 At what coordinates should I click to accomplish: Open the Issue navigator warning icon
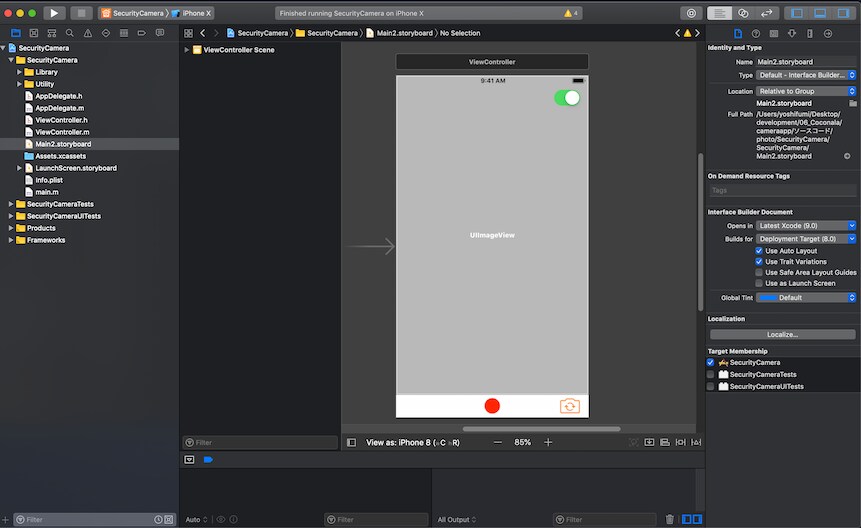tap(88, 33)
